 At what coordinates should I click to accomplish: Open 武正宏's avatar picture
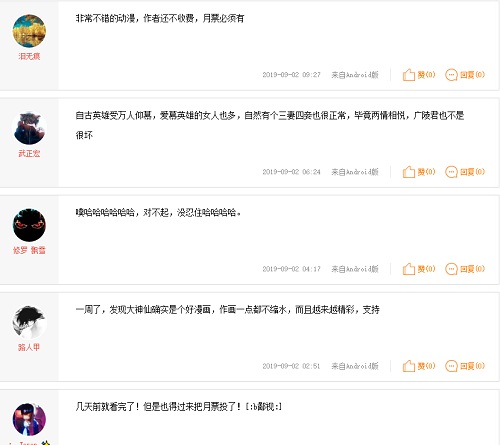(29, 128)
